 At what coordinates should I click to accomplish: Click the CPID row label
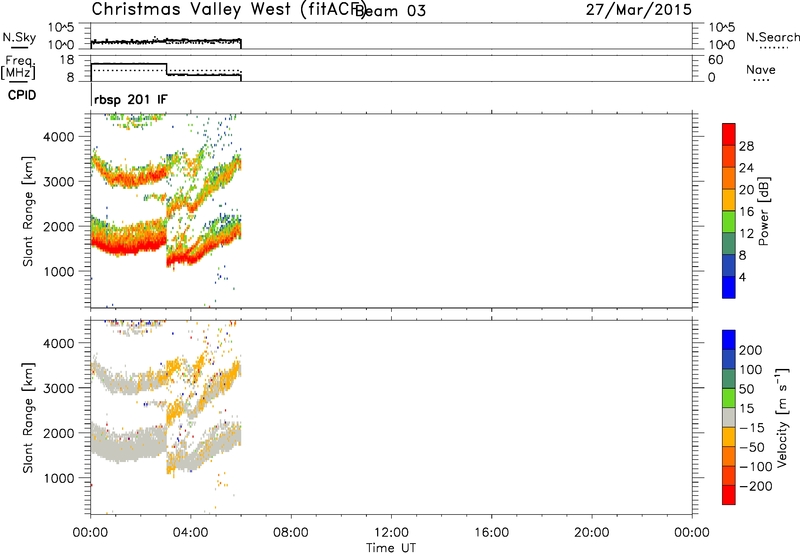[22, 95]
